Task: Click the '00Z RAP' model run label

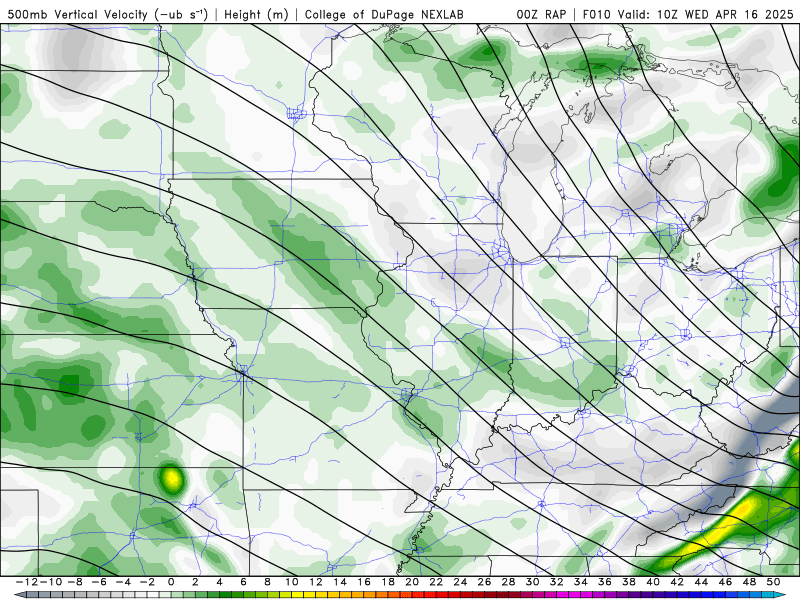Action: tap(541, 14)
